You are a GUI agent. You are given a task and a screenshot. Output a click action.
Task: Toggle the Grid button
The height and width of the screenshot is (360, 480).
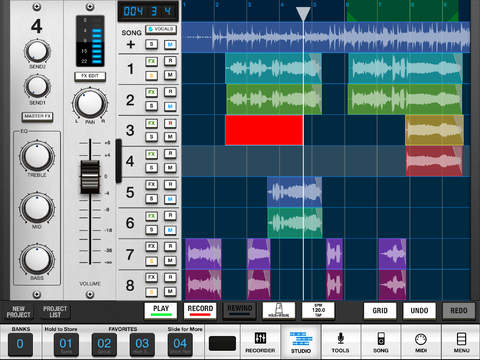click(380, 311)
